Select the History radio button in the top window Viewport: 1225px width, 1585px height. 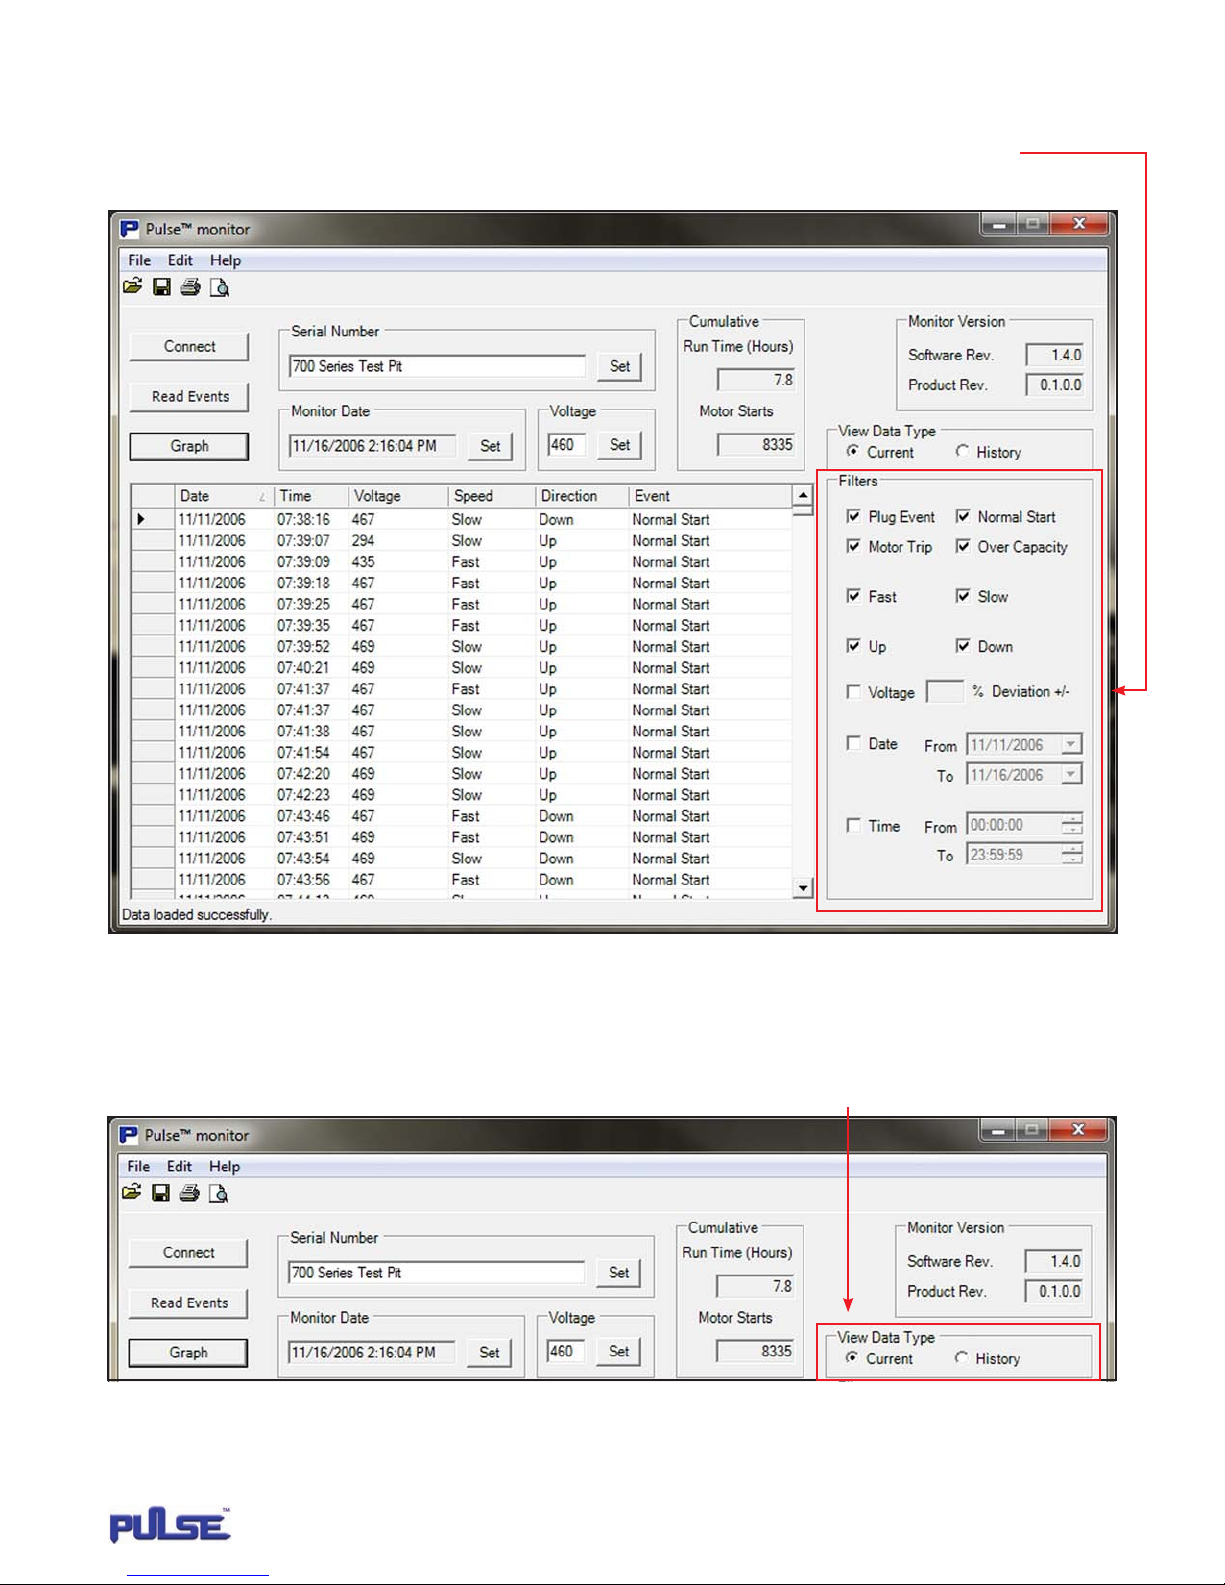point(962,451)
